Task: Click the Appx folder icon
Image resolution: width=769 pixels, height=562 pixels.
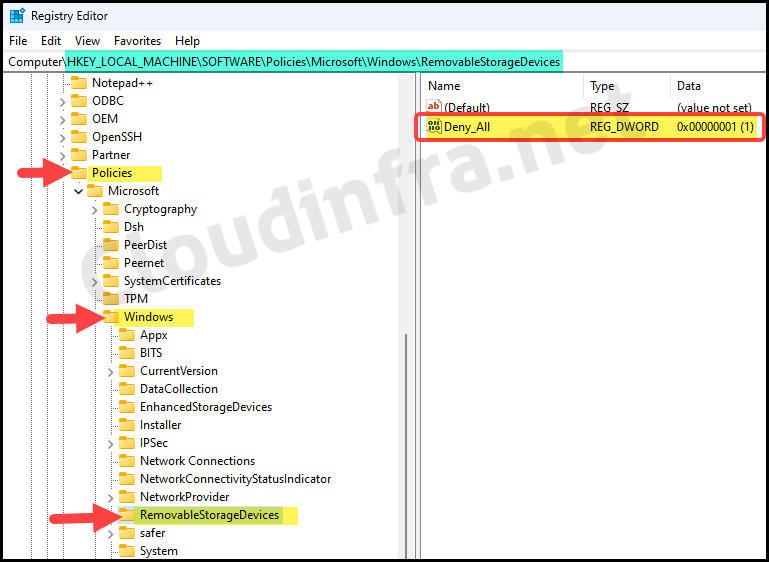Action: coord(127,335)
